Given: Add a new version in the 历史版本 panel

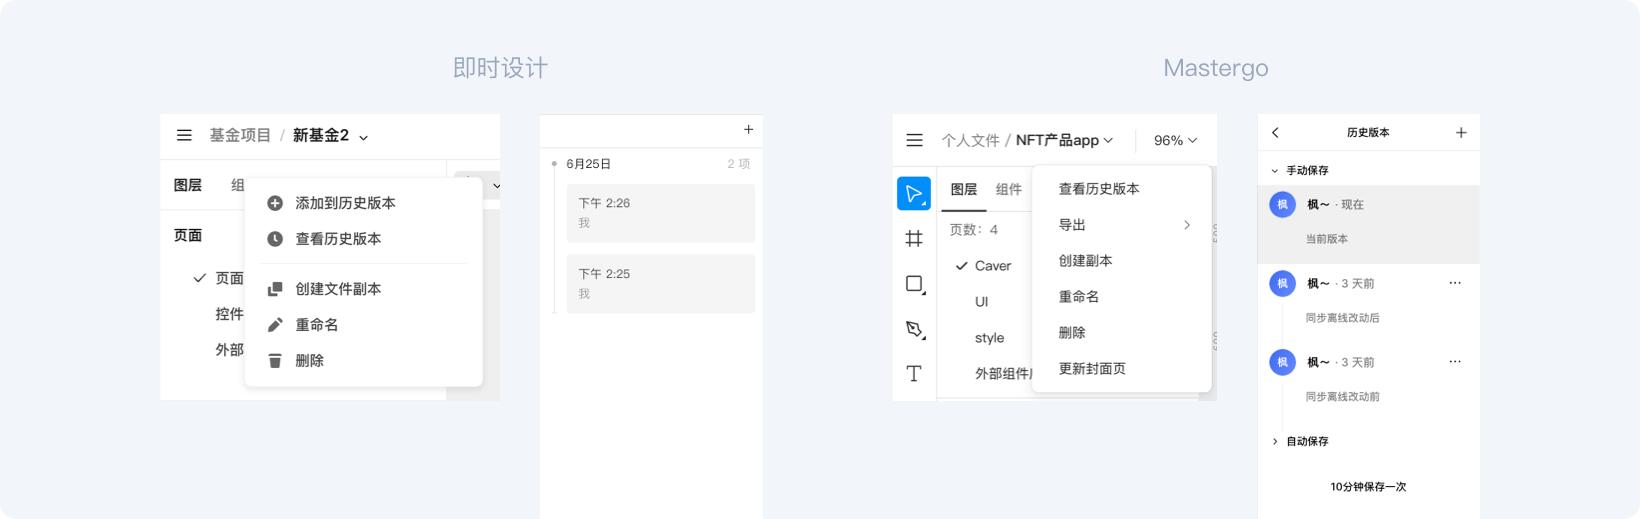Looking at the screenshot, I should pos(1461,132).
